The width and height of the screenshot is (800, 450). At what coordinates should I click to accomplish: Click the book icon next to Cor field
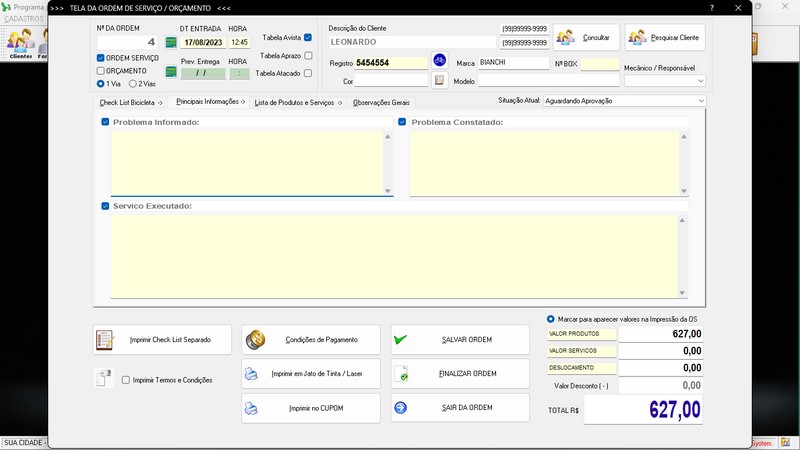(439, 80)
